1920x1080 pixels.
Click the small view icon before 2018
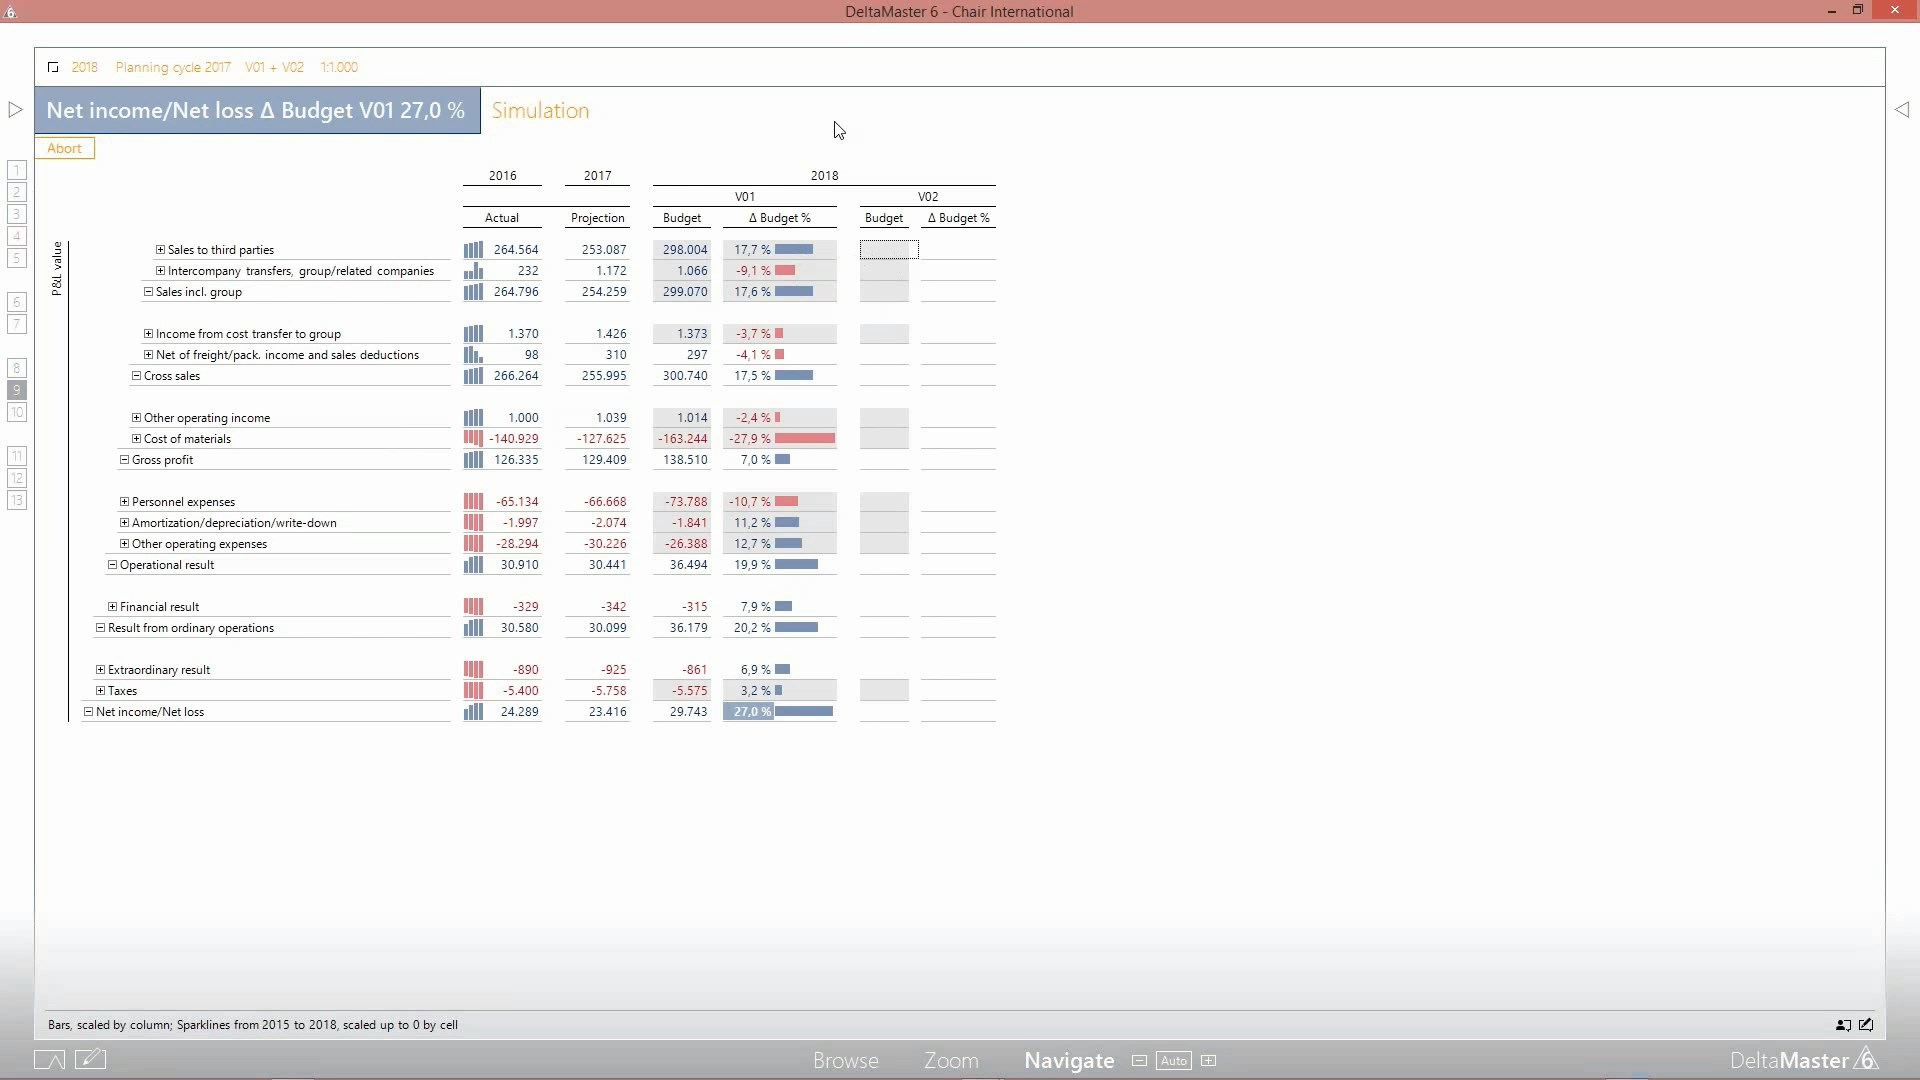[x=53, y=67]
